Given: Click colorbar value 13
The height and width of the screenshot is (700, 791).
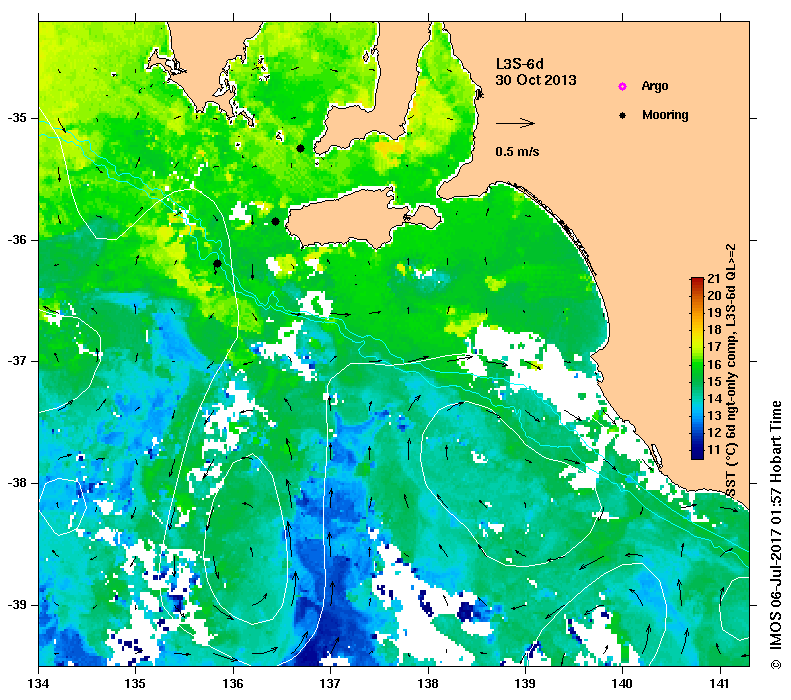Looking at the screenshot, I should tap(714, 416).
